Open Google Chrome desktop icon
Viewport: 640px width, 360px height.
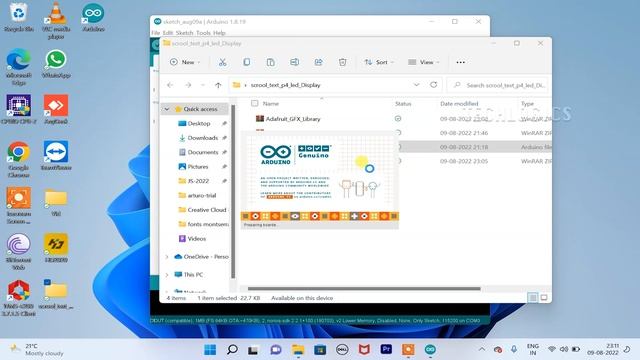(19, 159)
